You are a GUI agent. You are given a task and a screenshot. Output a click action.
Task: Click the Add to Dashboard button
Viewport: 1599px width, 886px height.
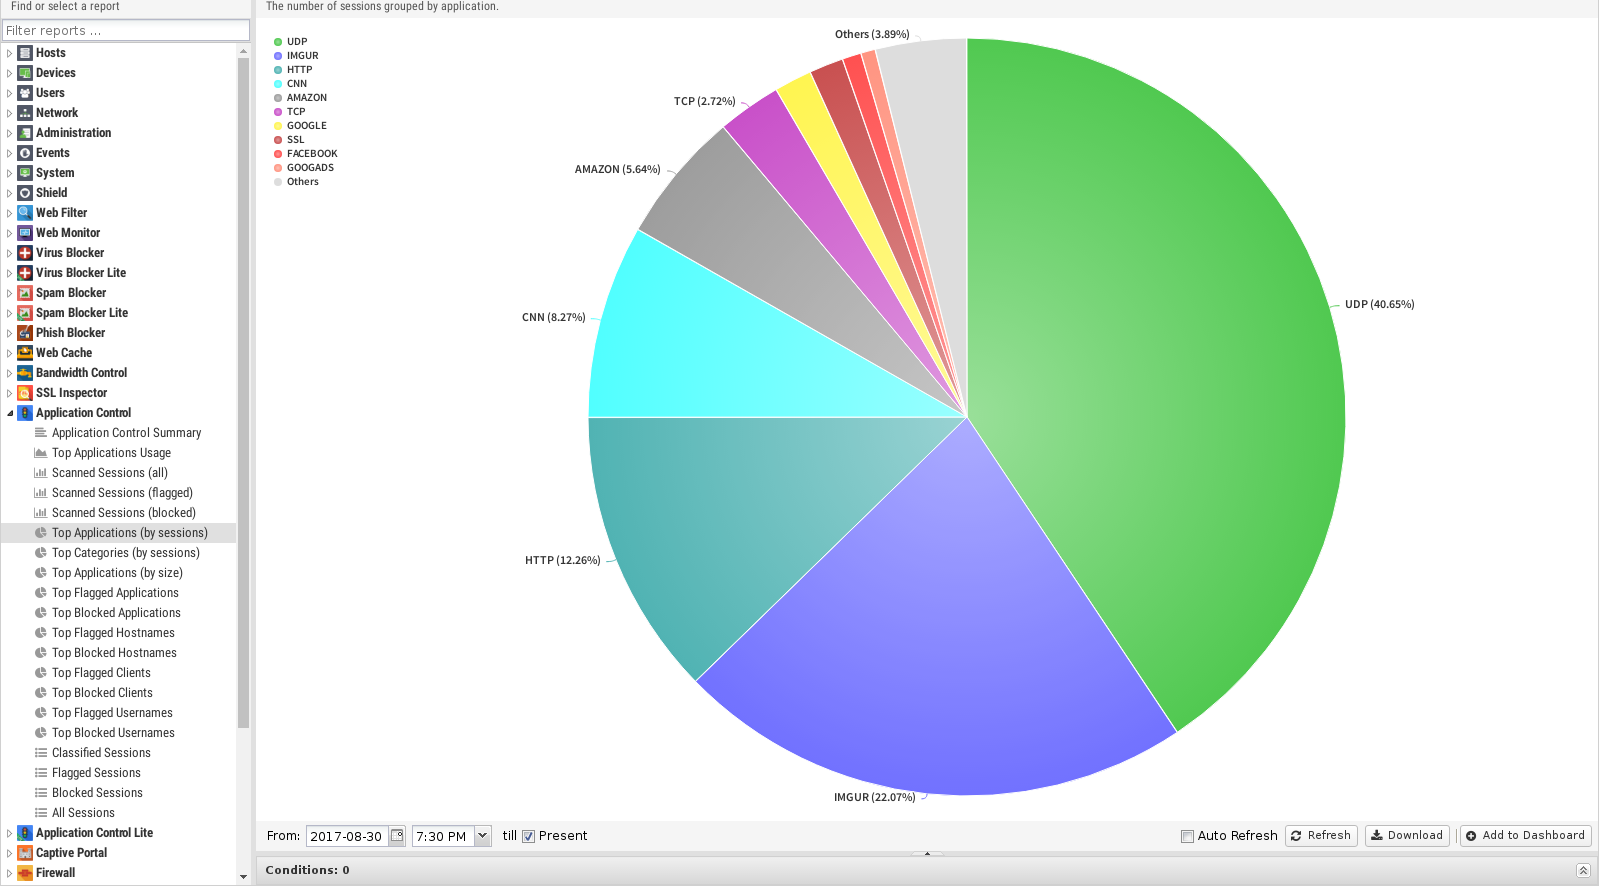(1526, 836)
